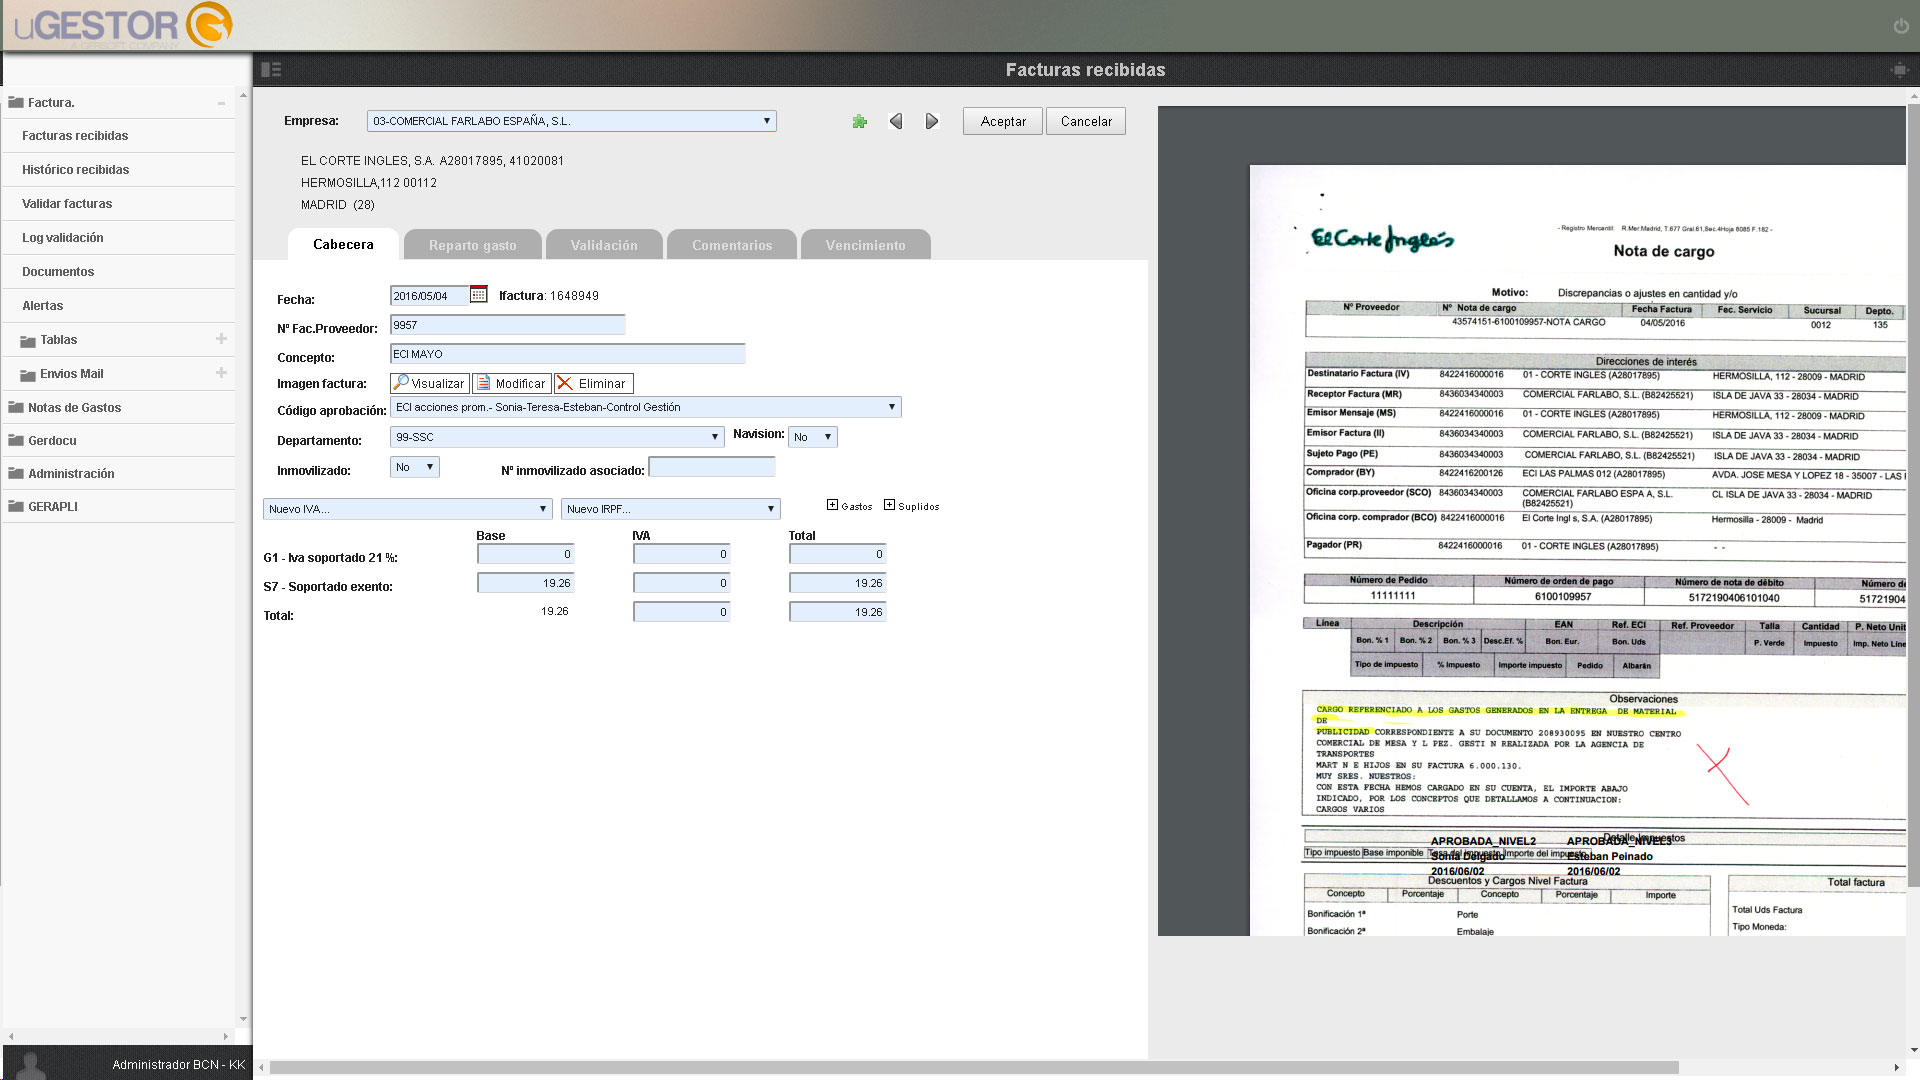Open the Departamento dropdown

(x=557, y=437)
